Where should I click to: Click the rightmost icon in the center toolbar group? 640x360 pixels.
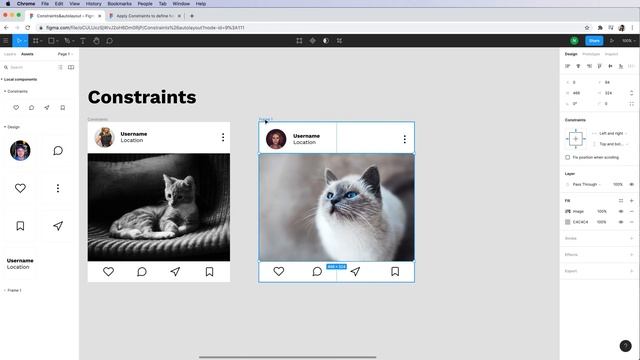(339, 41)
